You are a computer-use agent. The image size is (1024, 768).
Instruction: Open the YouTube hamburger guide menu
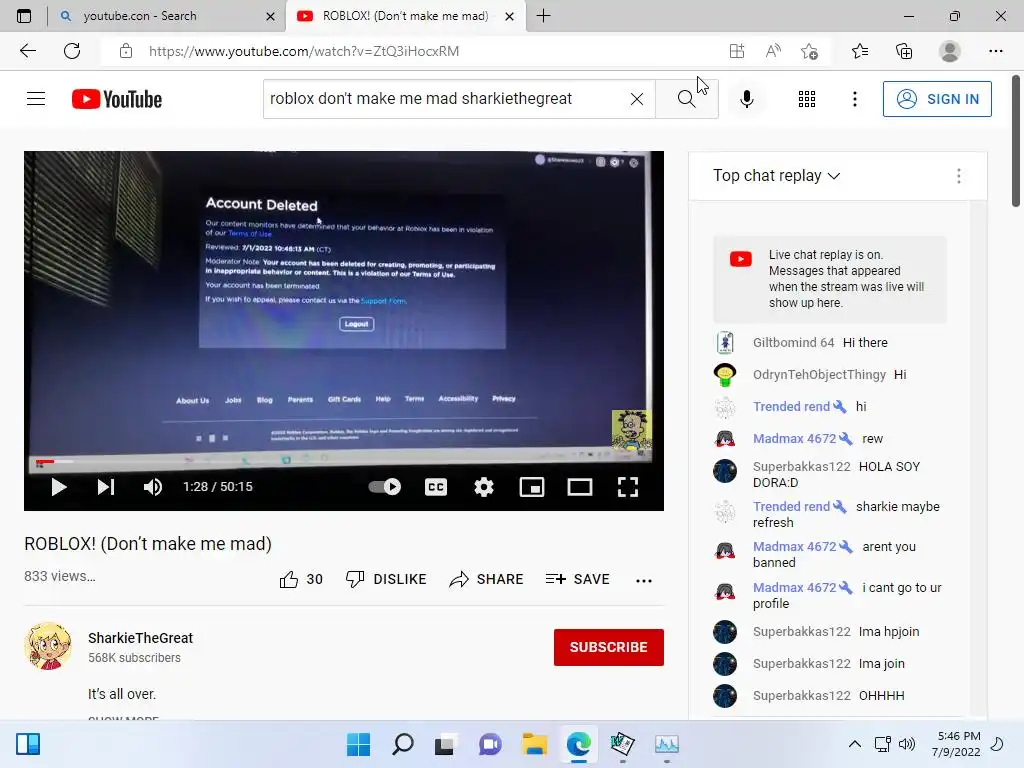click(x=36, y=99)
